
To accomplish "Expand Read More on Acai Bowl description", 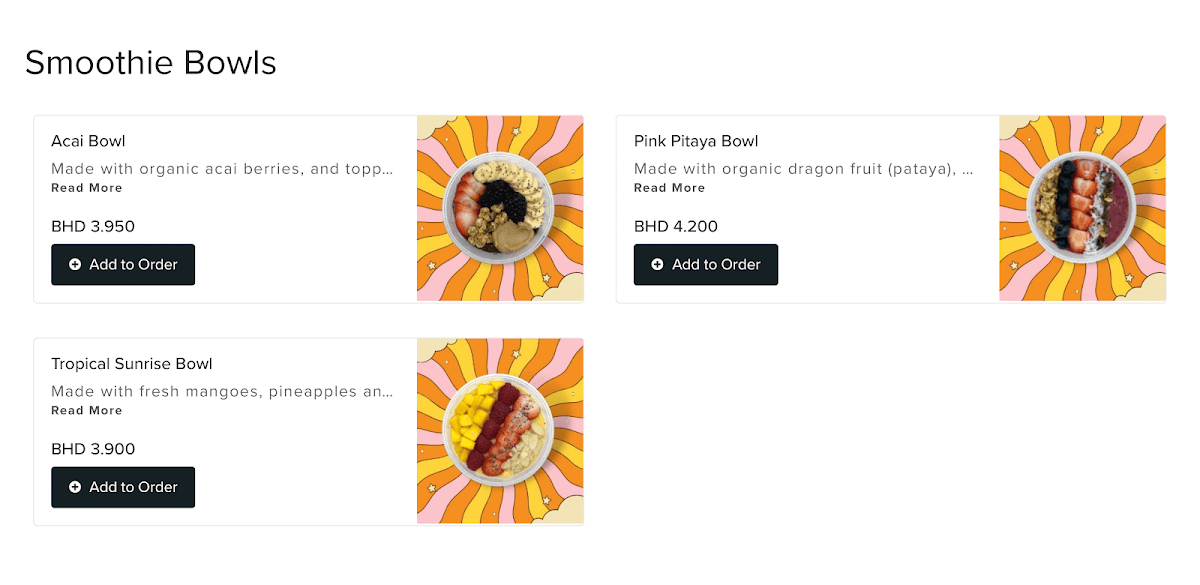I will point(87,188).
